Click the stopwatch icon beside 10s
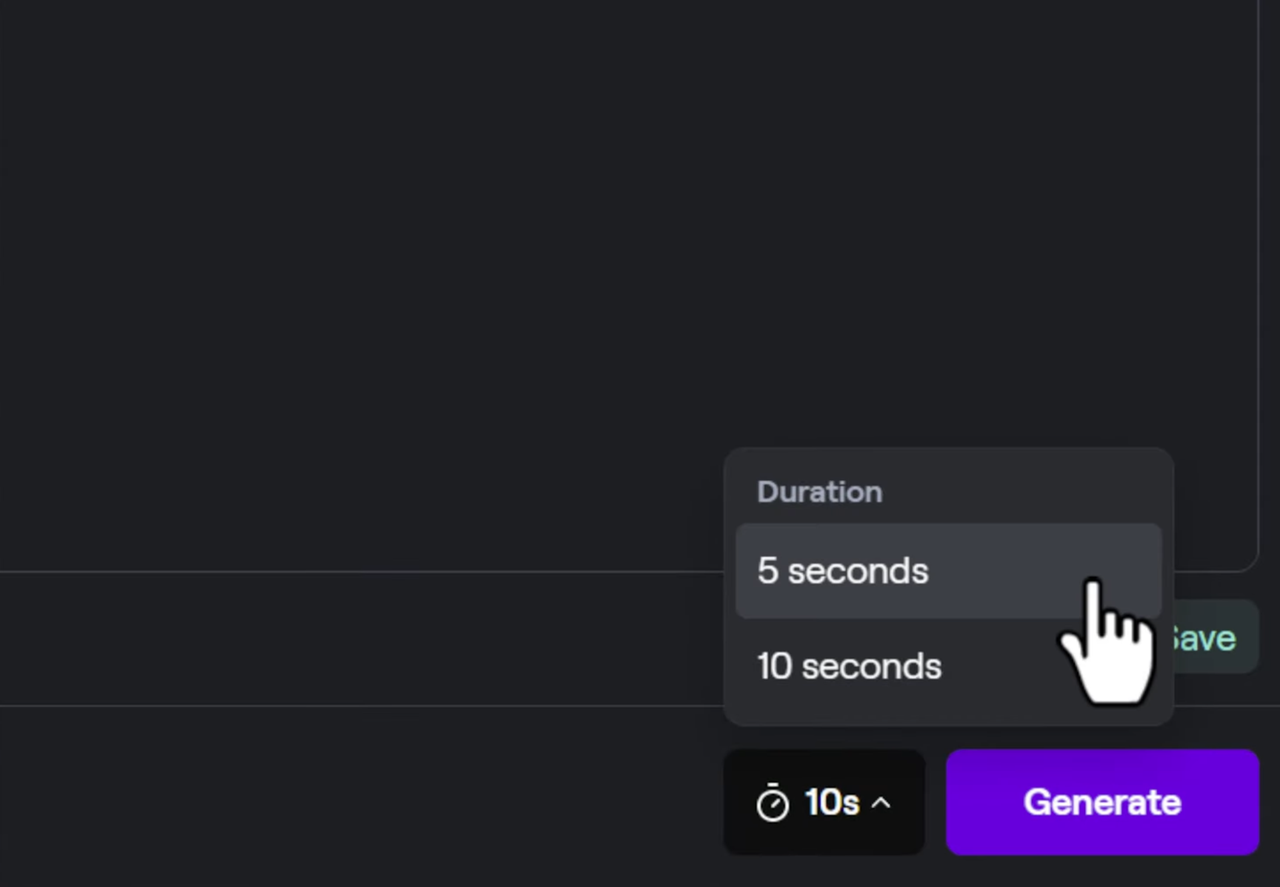The width and height of the screenshot is (1280, 887). [x=772, y=803]
